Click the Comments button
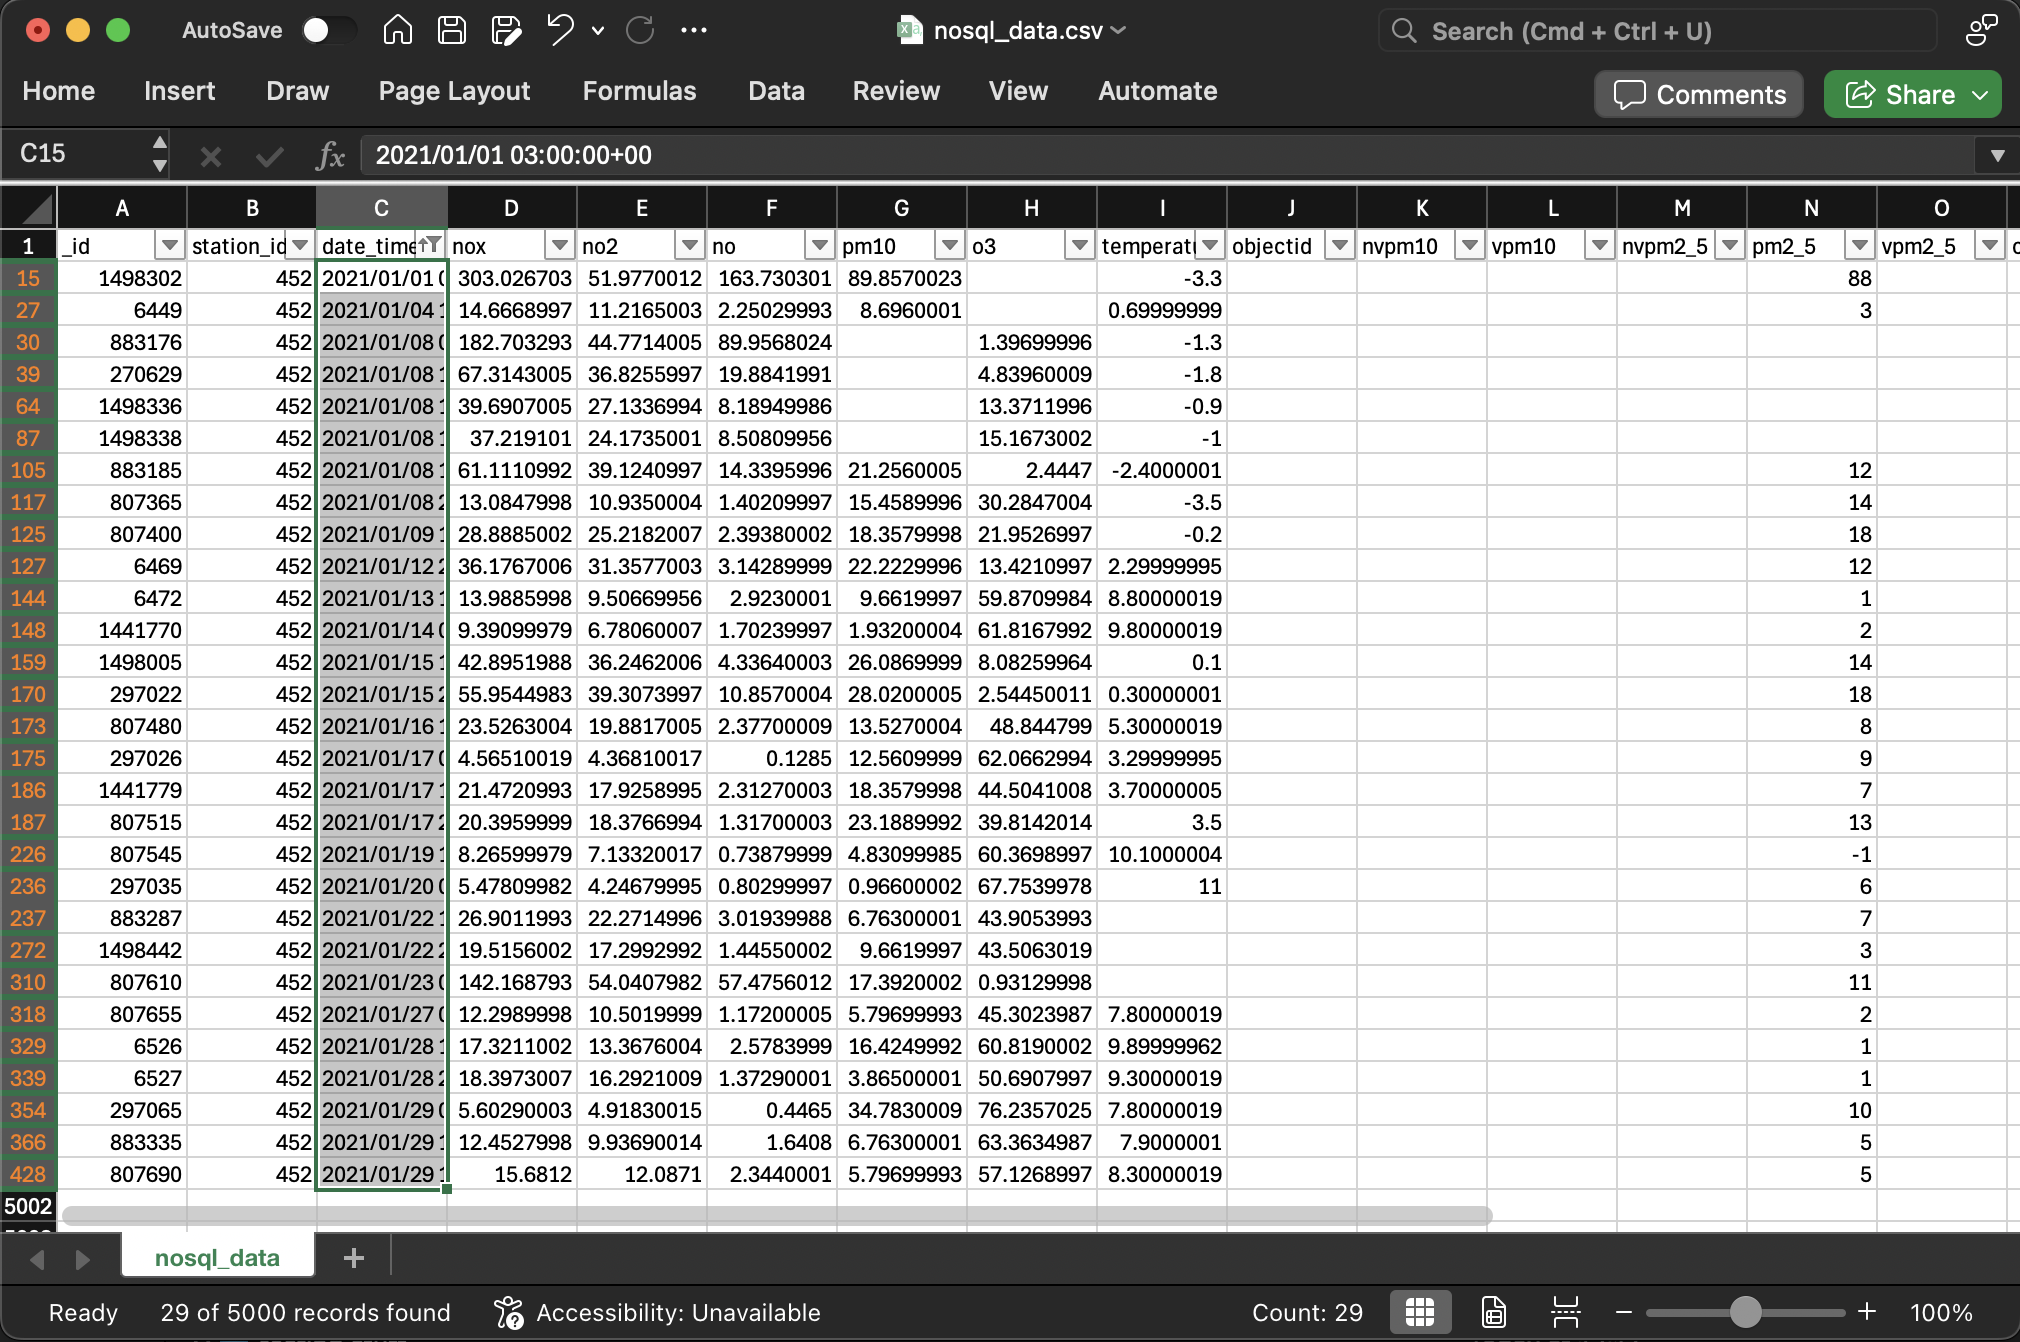The width and height of the screenshot is (2020, 1342). [x=1699, y=94]
